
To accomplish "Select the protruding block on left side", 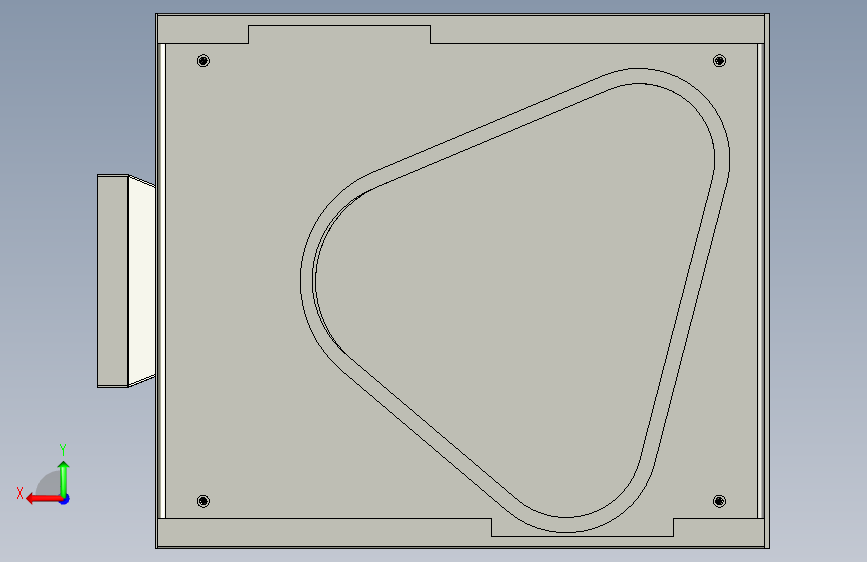I will tap(113, 281).
